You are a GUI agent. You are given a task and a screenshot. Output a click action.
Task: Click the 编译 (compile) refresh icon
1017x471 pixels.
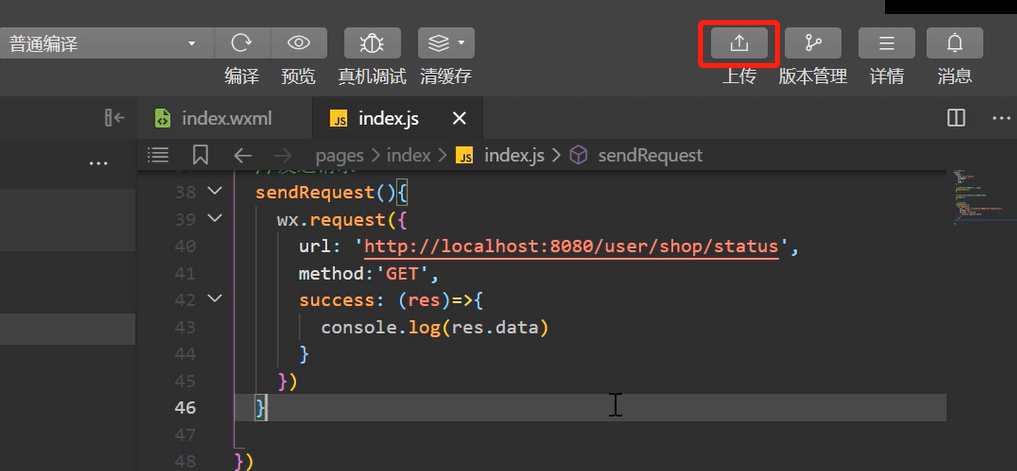pyautogui.click(x=242, y=43)
